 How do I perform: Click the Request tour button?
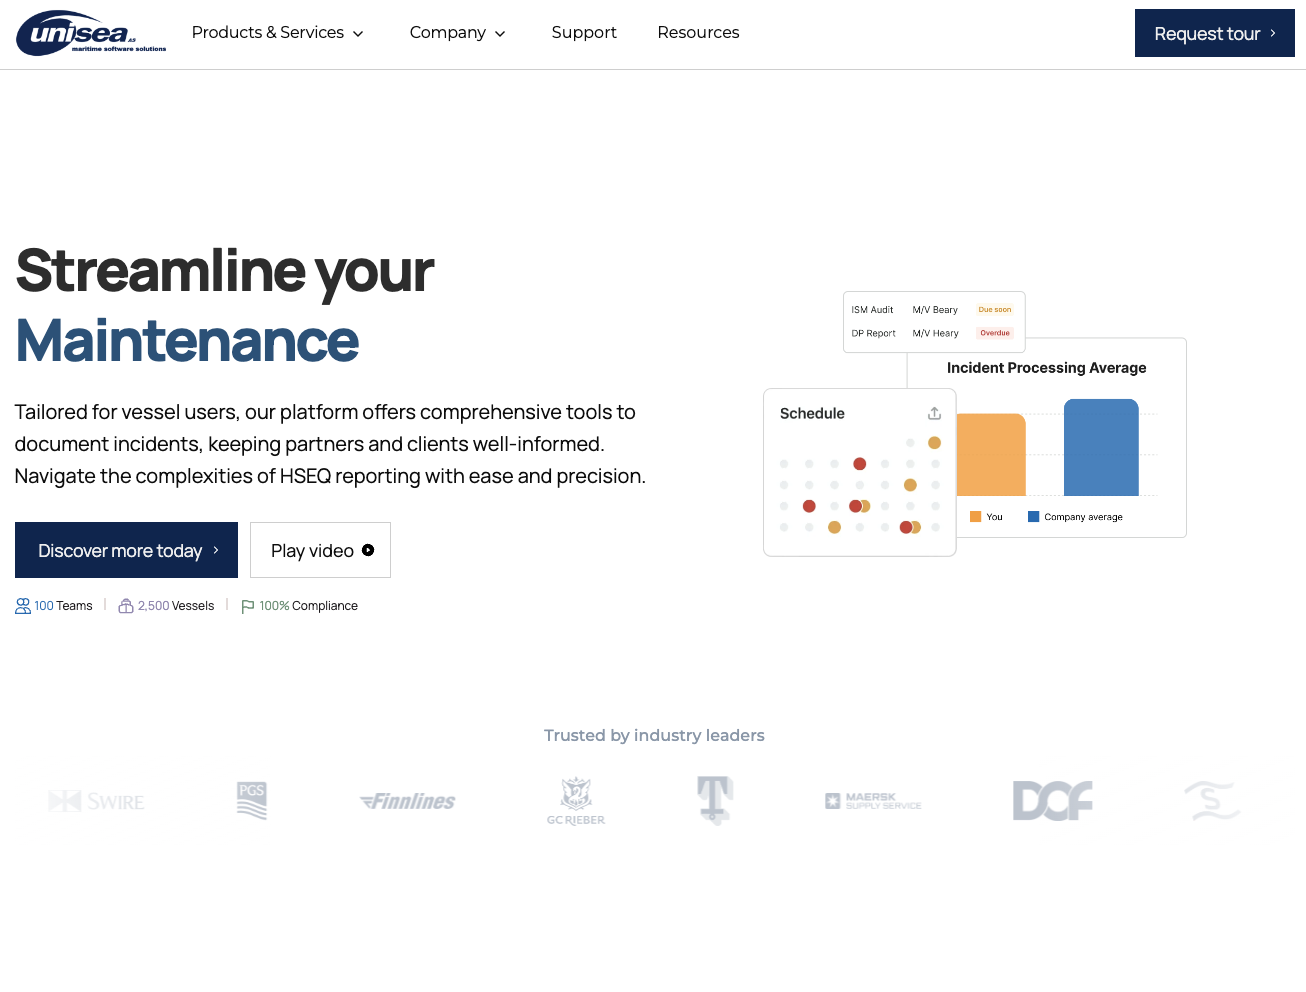[1214, 33]
